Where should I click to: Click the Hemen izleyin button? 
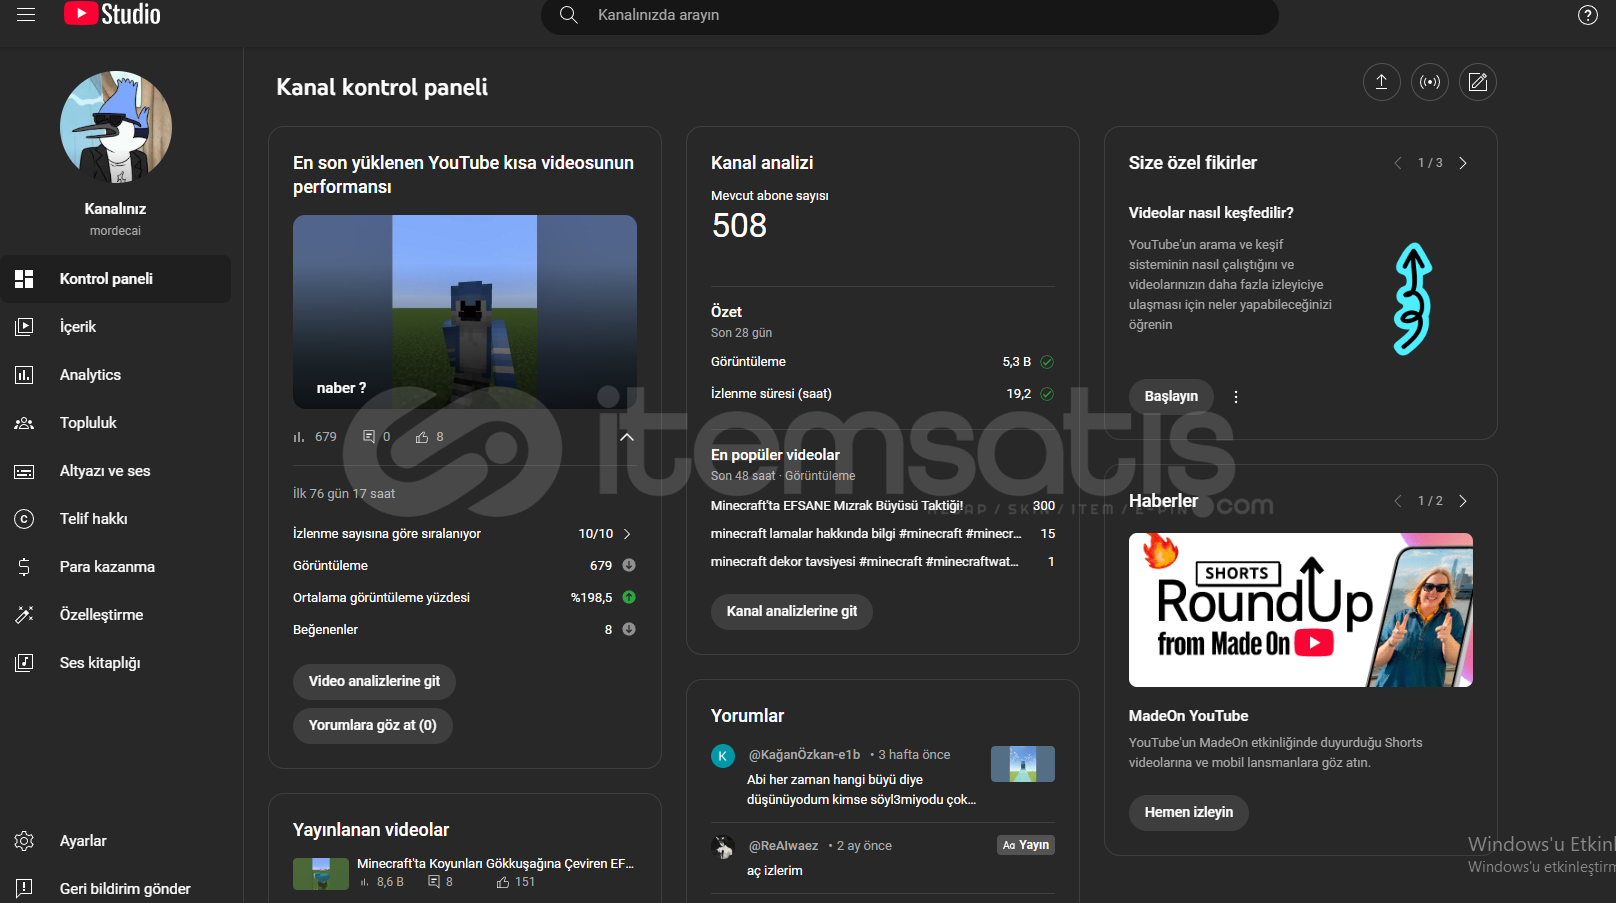pyautogui.click(x=1188, y=812)
